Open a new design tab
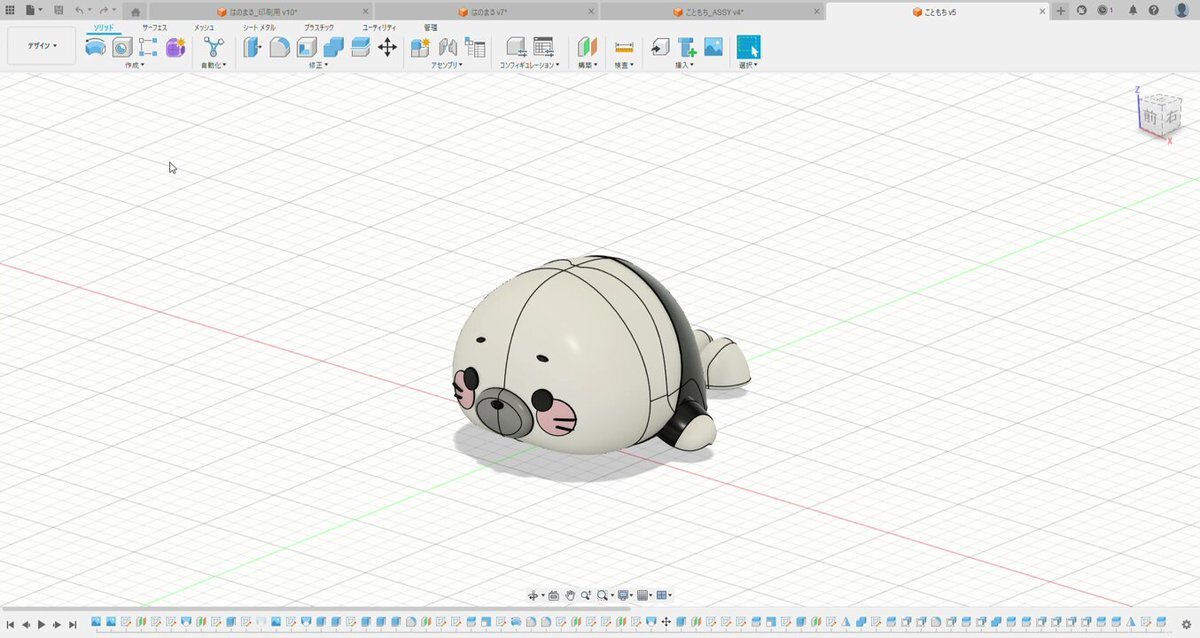The image size is (1200, 638). [x=1062, y=11]
